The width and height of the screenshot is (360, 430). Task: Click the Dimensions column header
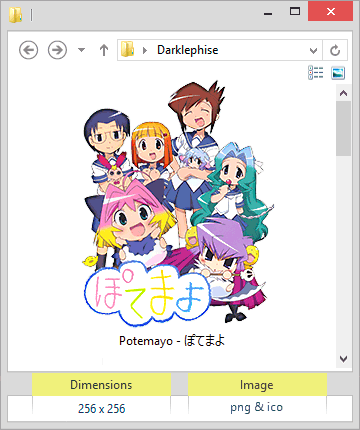point(101,385)
